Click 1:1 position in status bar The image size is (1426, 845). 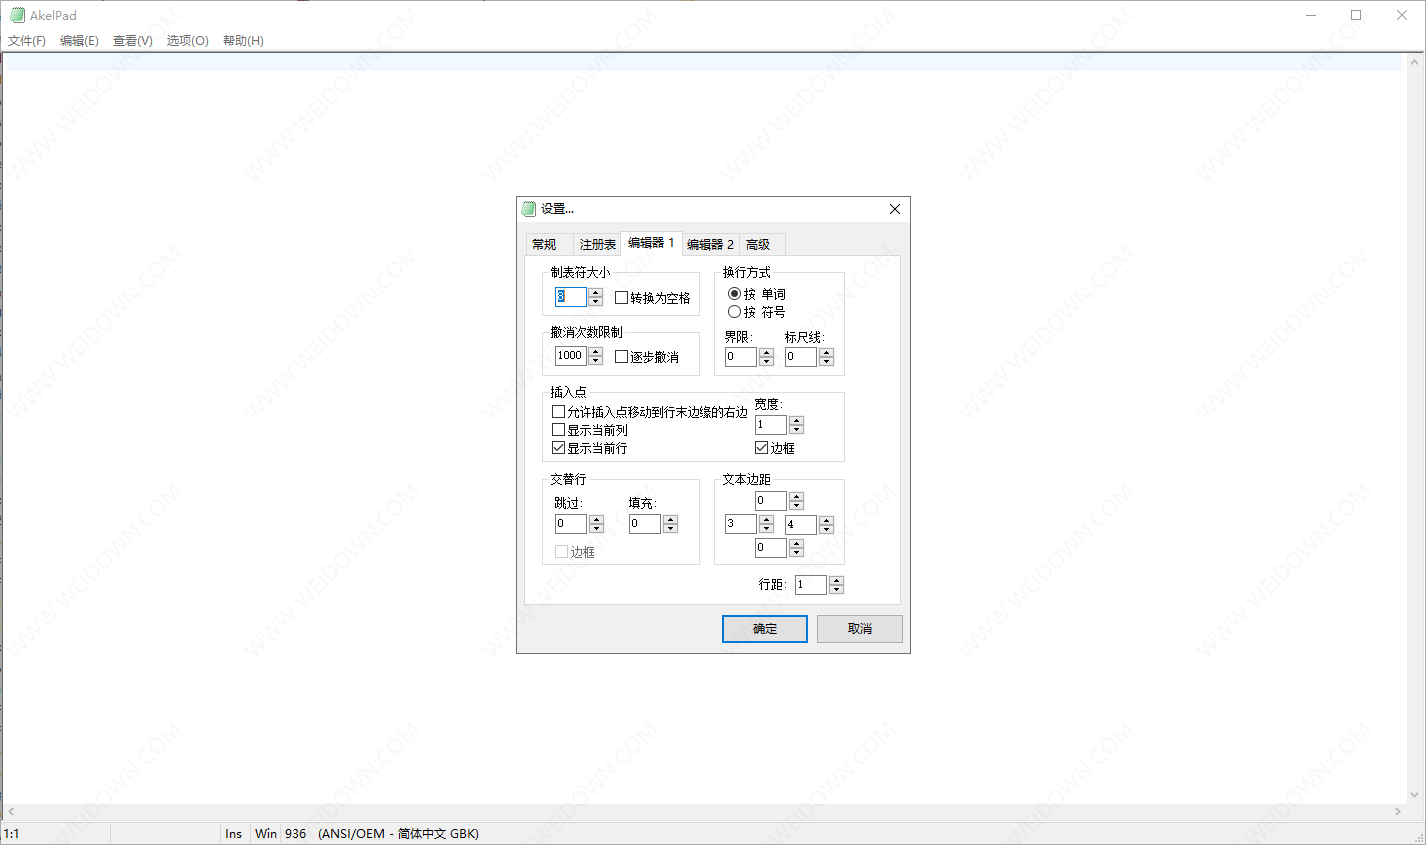[x=12, y=834]
